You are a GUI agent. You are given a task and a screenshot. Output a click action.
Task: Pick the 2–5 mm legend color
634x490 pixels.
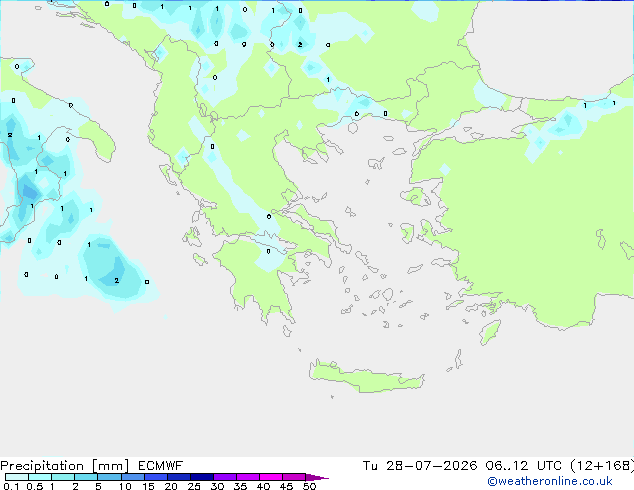click(x=86, y=477)
